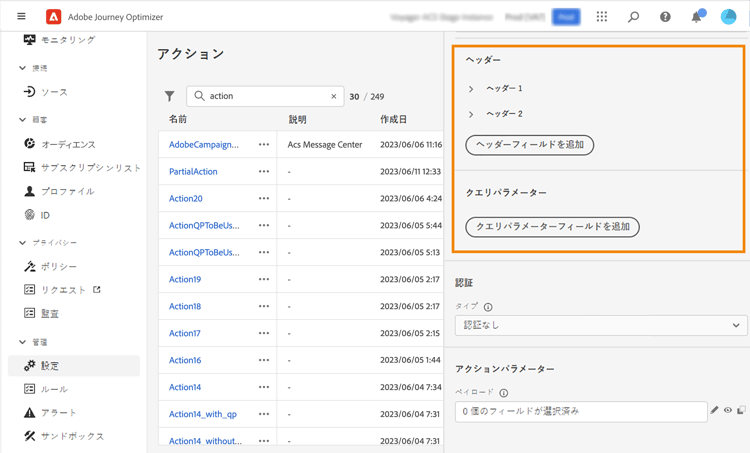Screen dimensions: 750x453
Task: Click the action search field
Action: (x=265, y=96)
